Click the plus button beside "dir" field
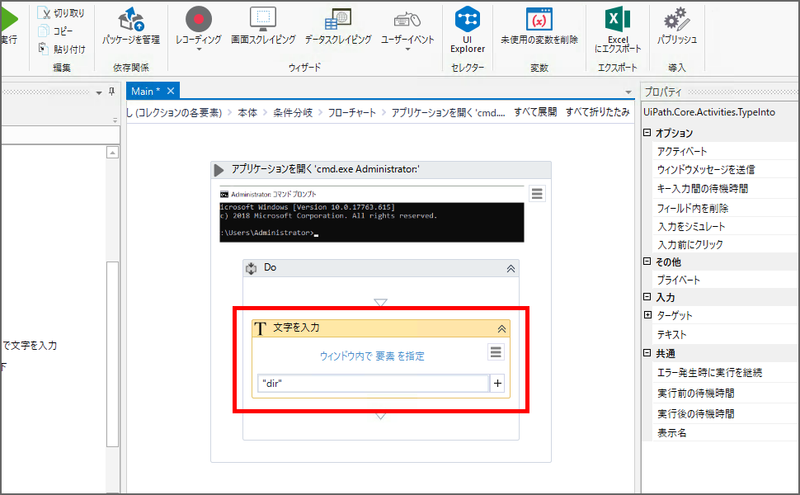The width and height of the screenshot is (800, 495). (x=497, y=383)
